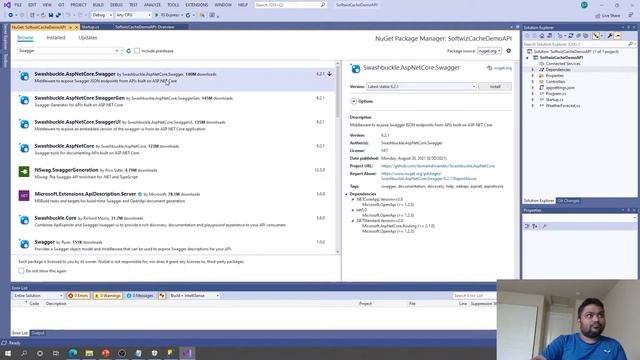Click refresh icon next to Swagger search
This screenshot has width=640, height=360.
click(x=129, y=51)
